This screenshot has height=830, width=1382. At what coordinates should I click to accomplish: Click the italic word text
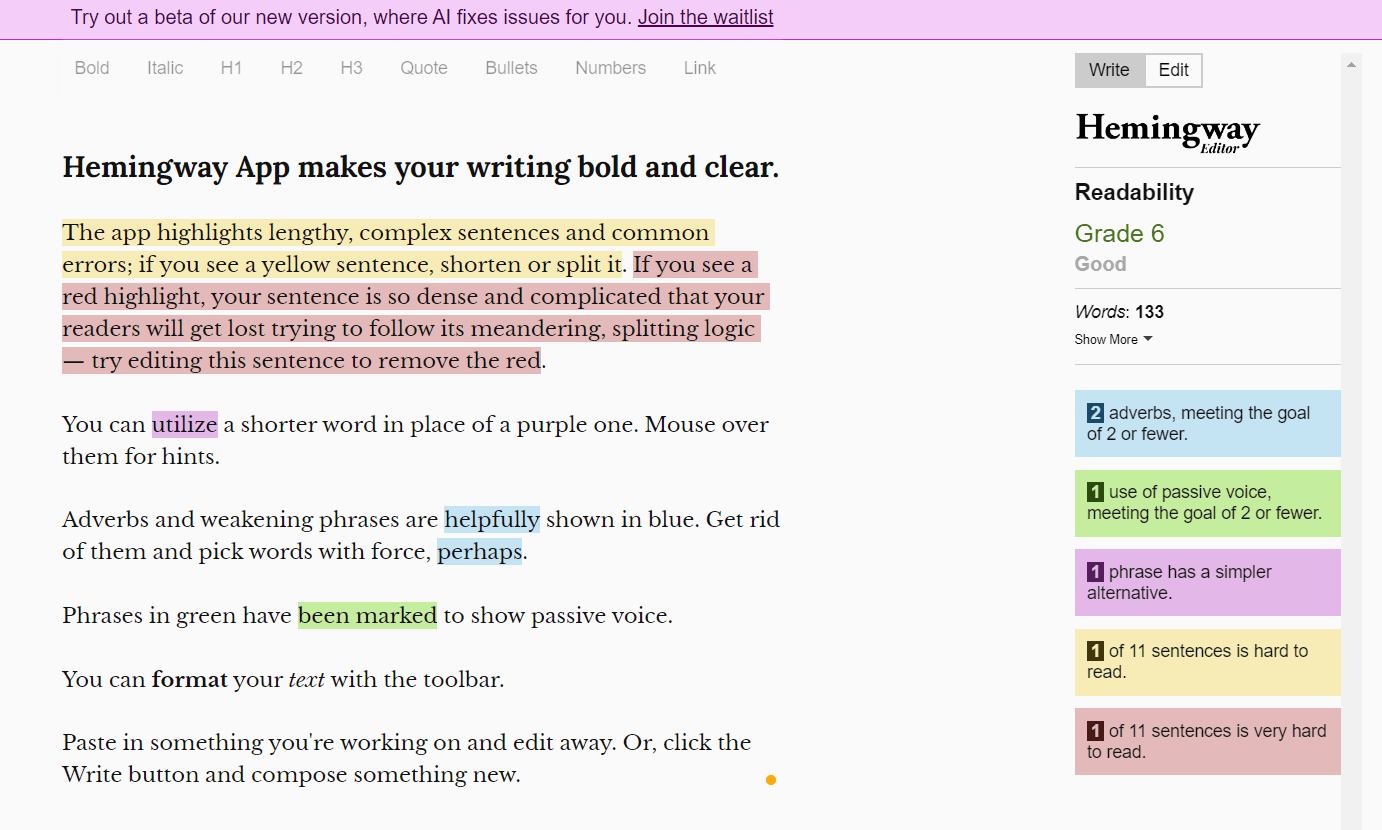point(306,680)
